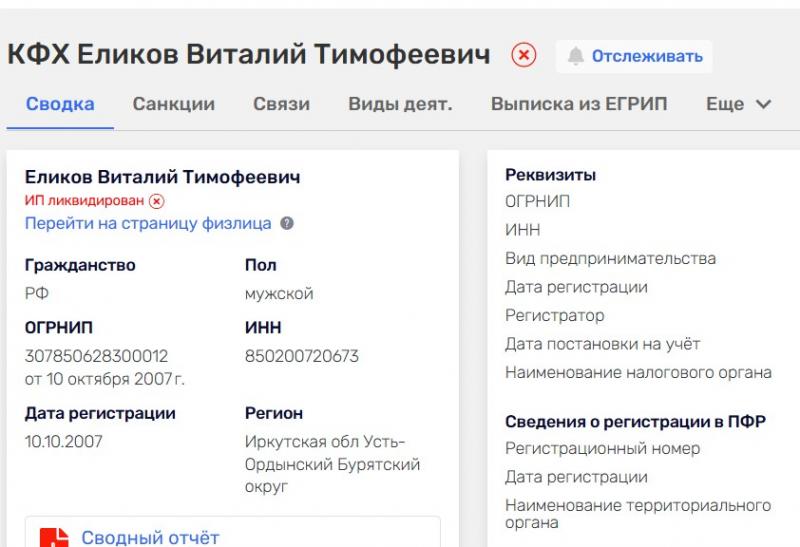The width and height of the screenshot is (800, 547).
Task: Click the Отслеживать button
Action: (x=634, y=56)
